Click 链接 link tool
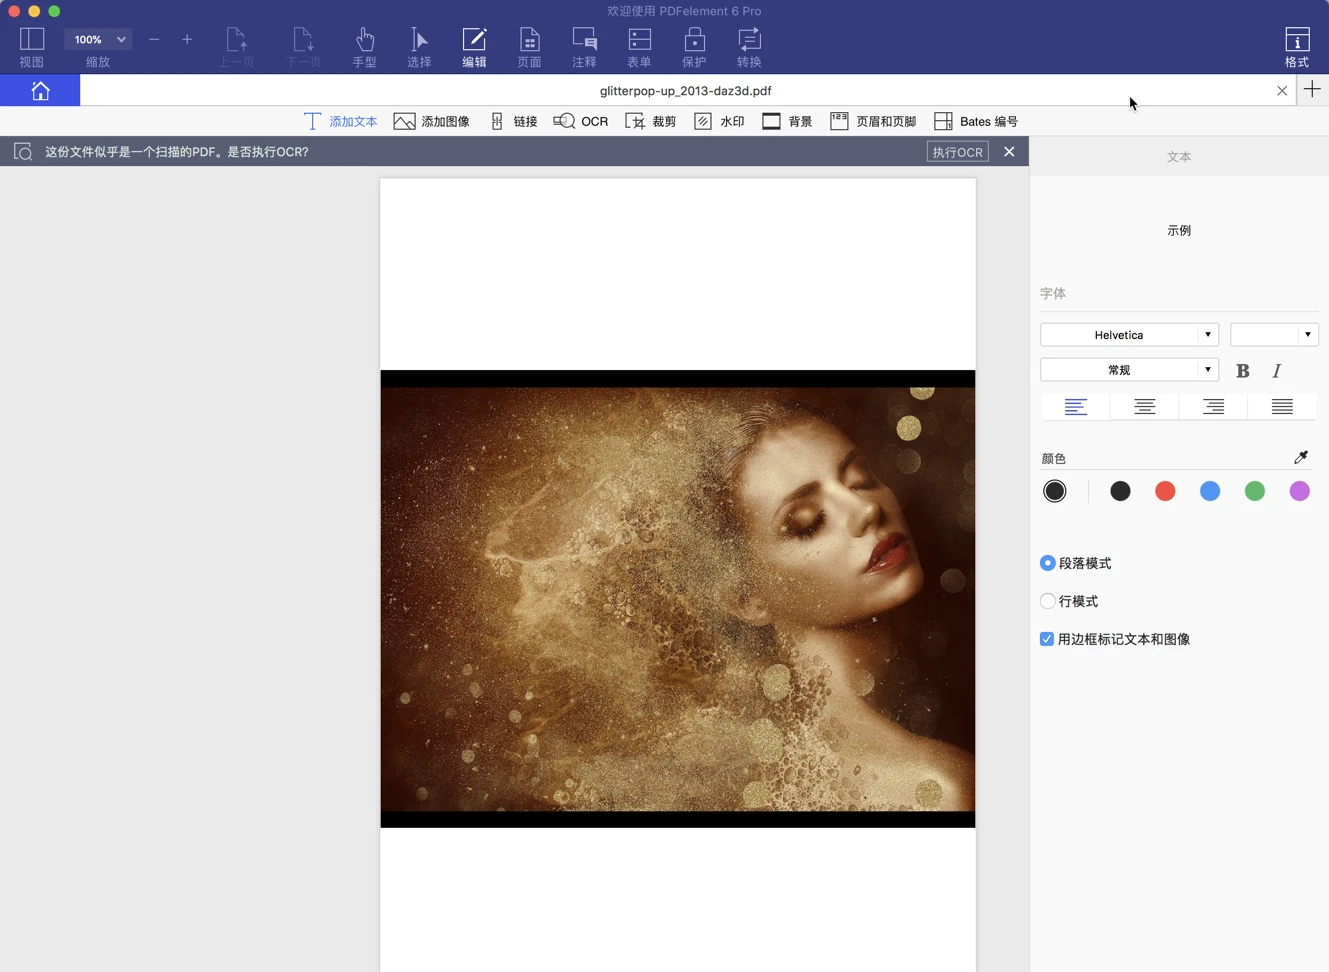 [513, 121]
